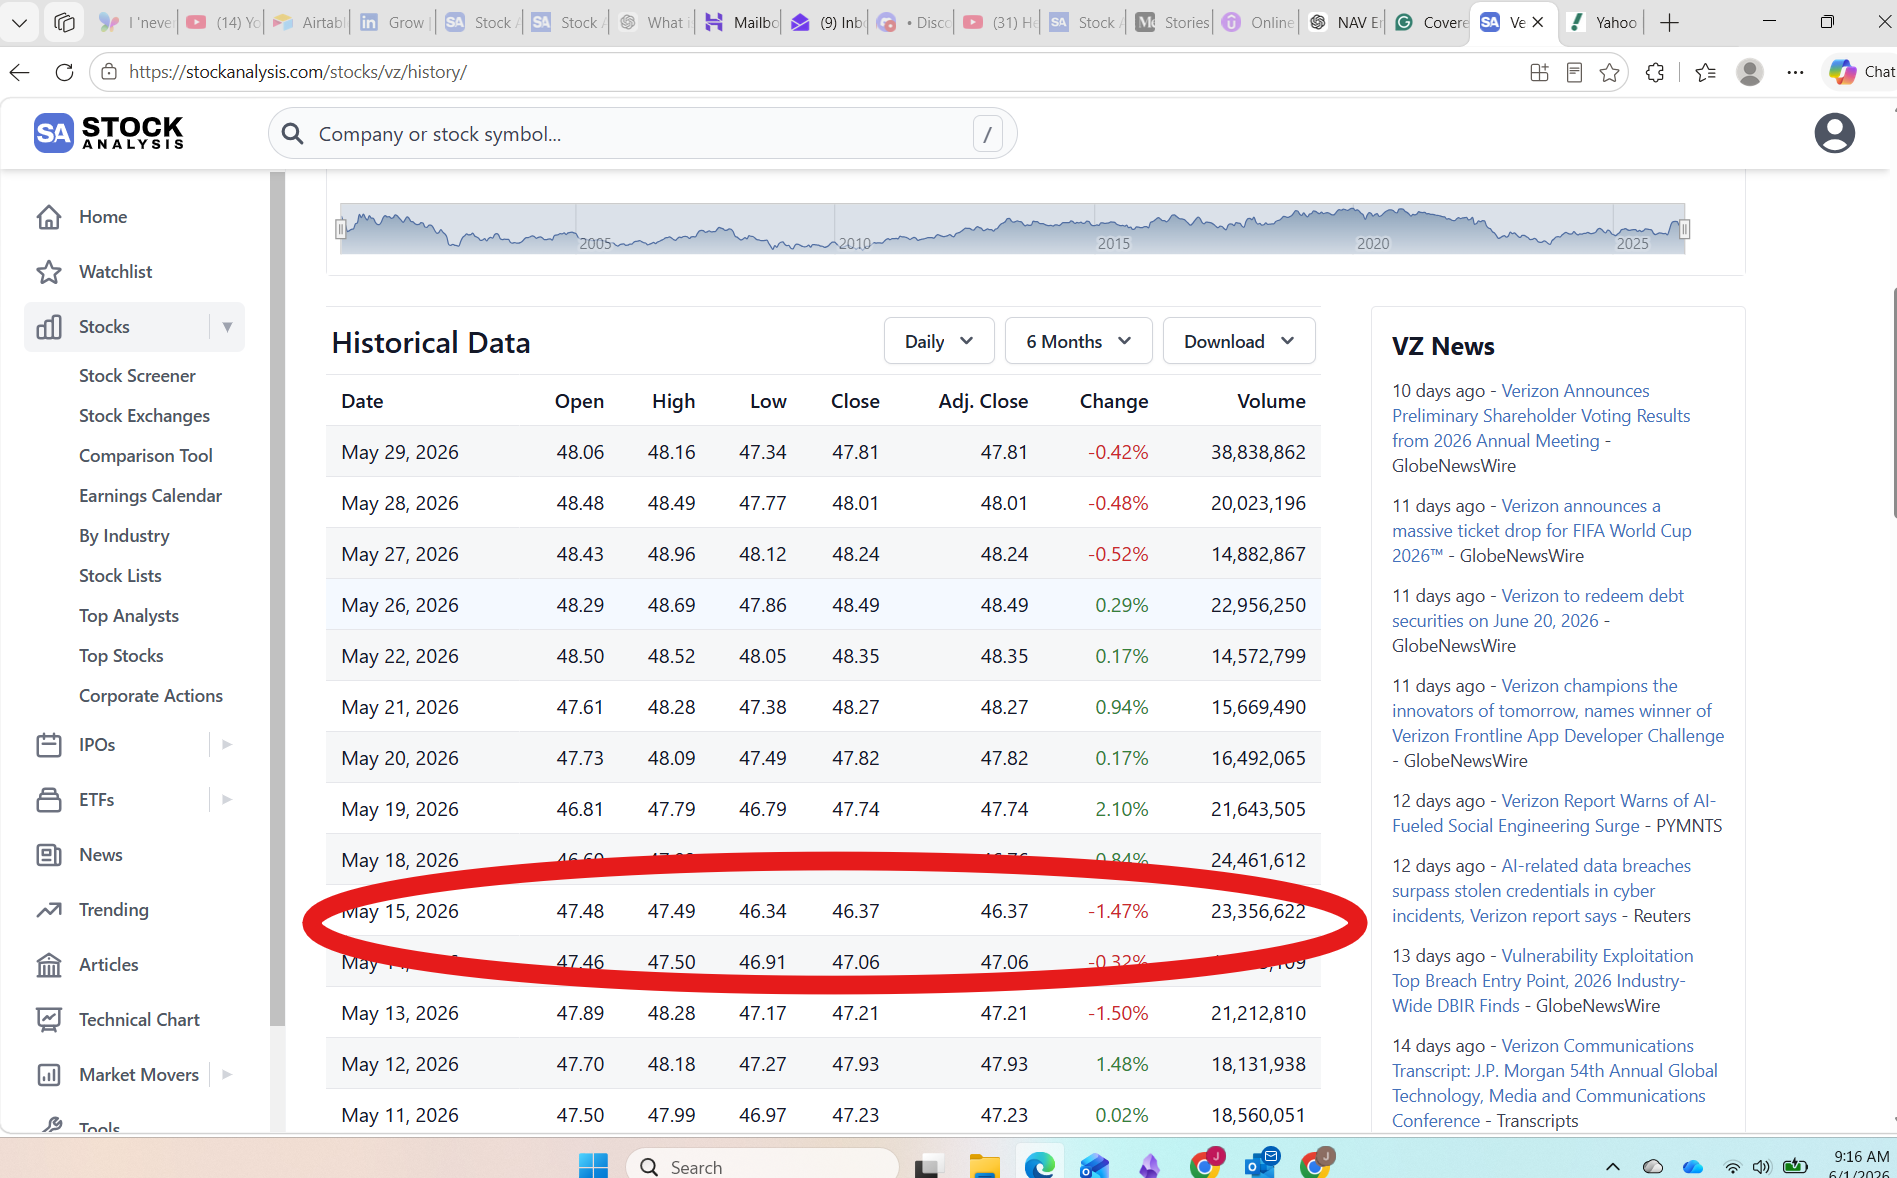Open the Daily frequency dropdown

click(x=939, y=341)
